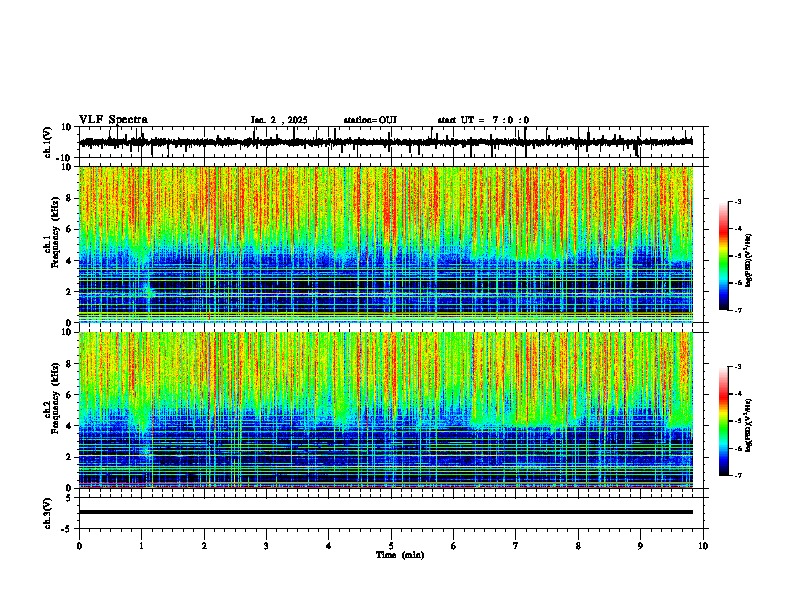Click the "8" kHz tick on the ch.1 frequency axis
This screenshot has height=612, width=792.
pyautogui.click(x=69, y=198)
